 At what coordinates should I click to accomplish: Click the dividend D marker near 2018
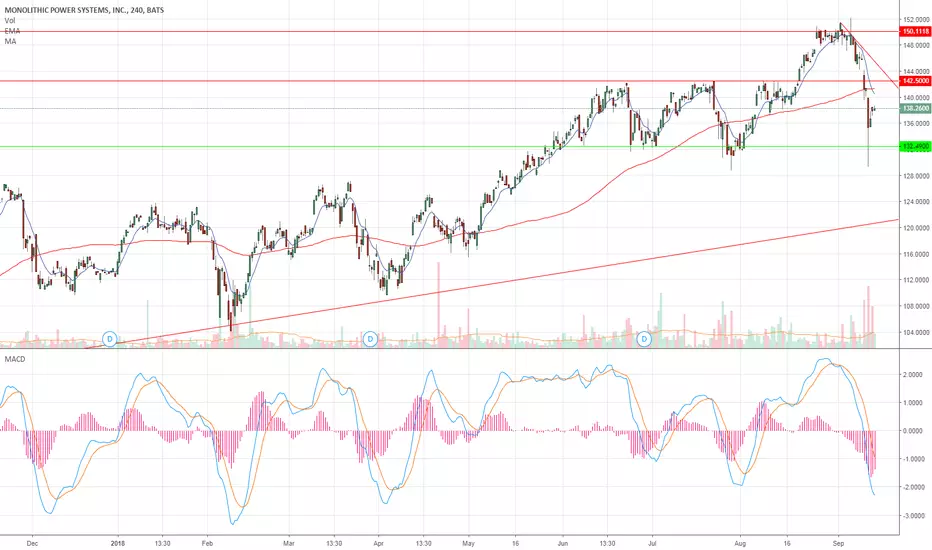(109, 340)
